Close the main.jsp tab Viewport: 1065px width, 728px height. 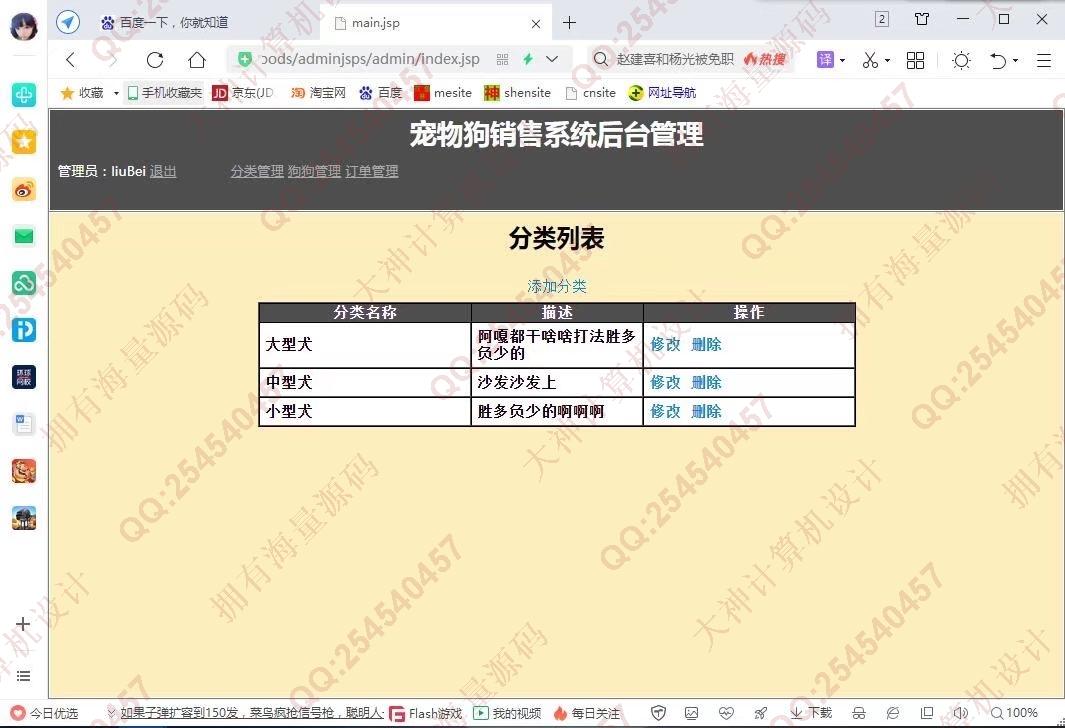tap(536, 24)
